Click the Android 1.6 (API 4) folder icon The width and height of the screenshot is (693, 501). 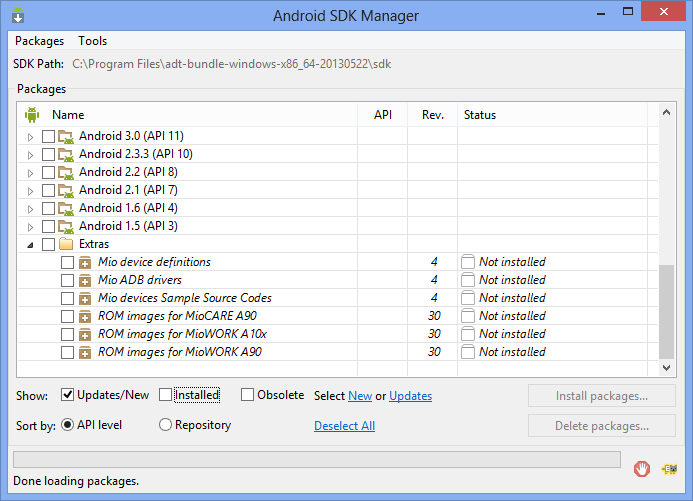pyautogui.click(x=66, y=209)
